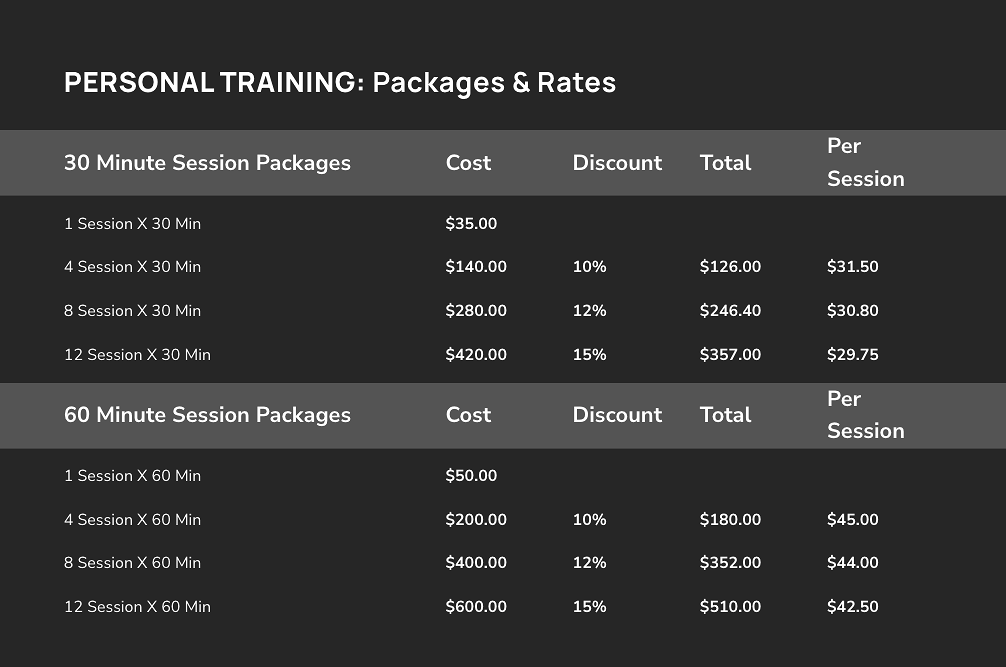Image resolution: width=1006 pixels, height=667 pixels.
Task: Click the Discount column header in 30 minute table
Action: click(x=617, y=163)
